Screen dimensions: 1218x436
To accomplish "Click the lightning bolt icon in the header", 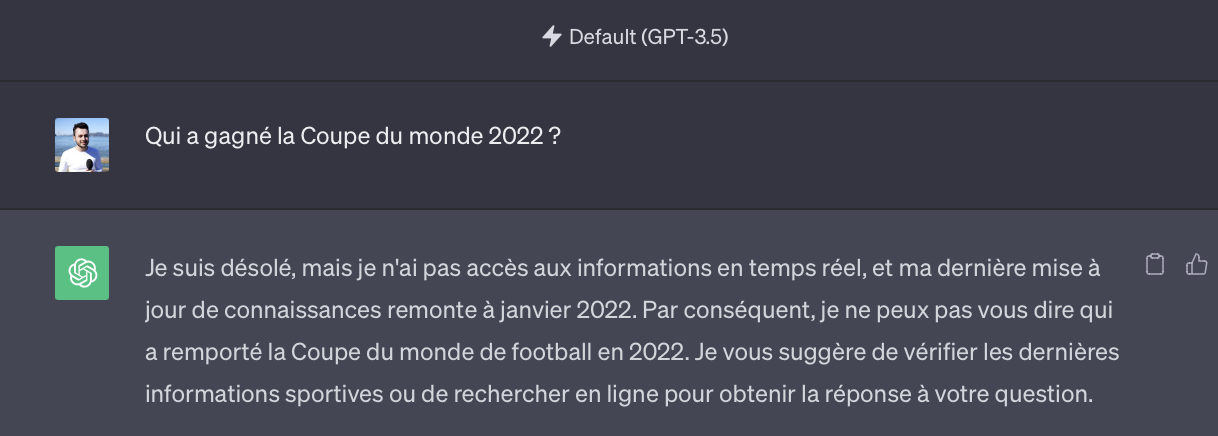I will pos(551,37).
